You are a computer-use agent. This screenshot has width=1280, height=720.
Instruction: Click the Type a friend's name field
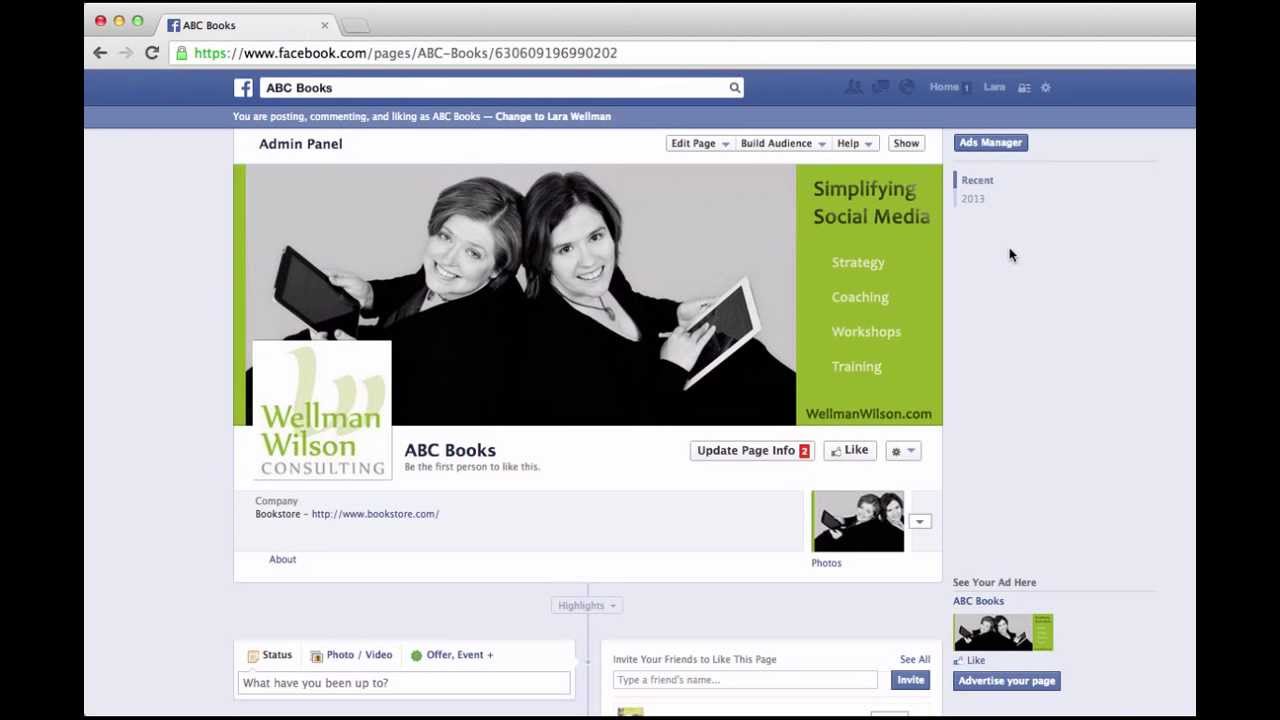(745, 680)
